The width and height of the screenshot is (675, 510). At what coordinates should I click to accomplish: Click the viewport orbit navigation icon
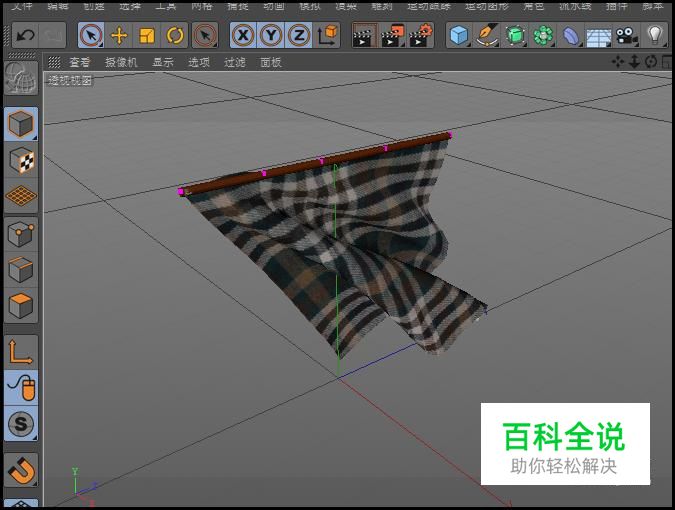coord(650,62)
